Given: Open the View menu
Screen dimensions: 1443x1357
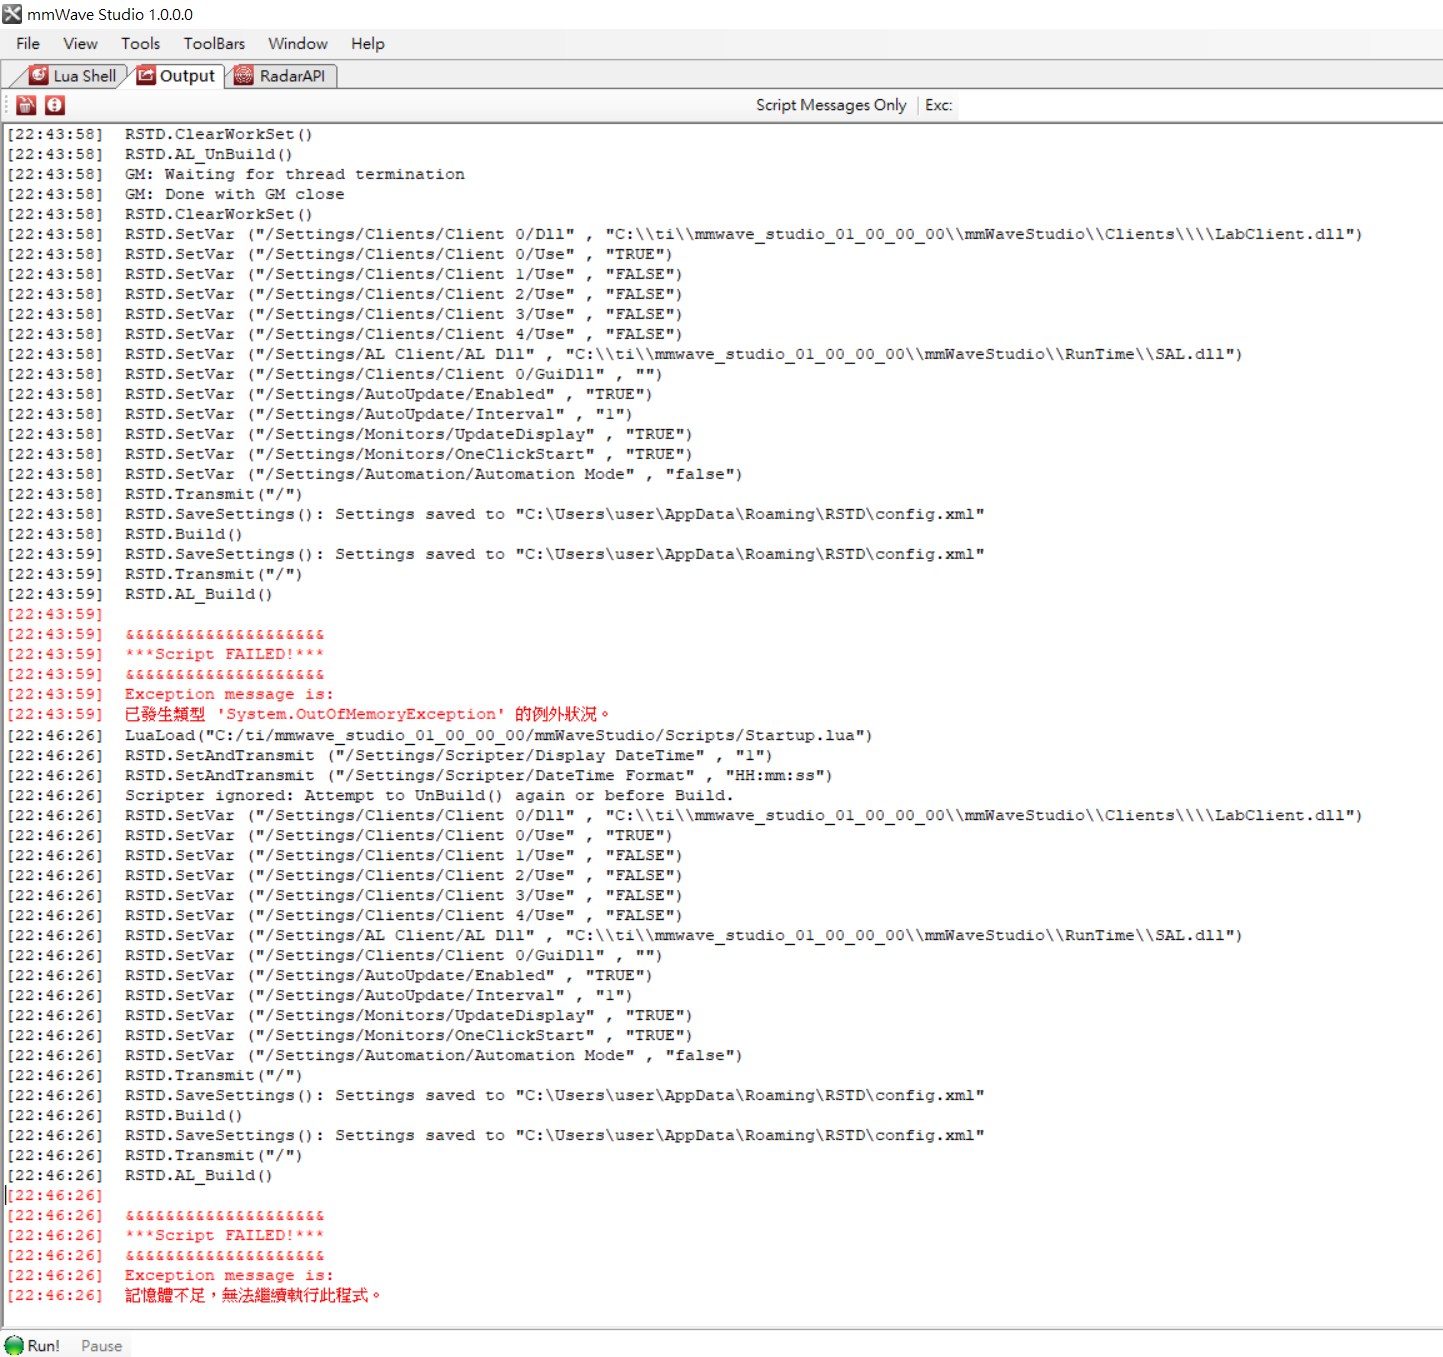Looking at the screenshot, I should click(80, 44).
